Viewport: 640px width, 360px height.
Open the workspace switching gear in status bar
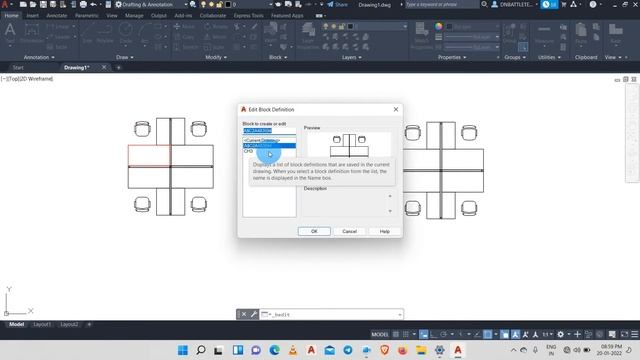tap(560, 334)
